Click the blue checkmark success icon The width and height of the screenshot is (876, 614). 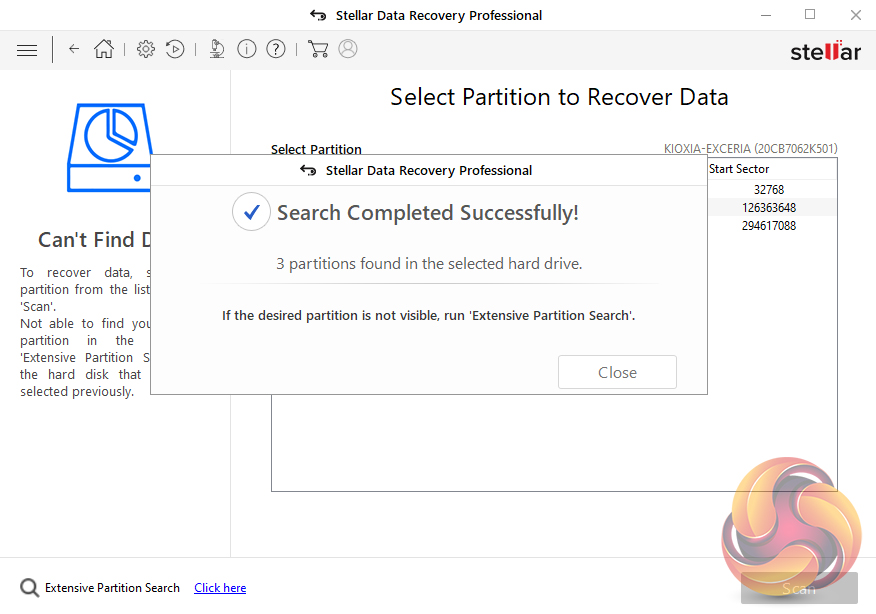[x=251, y=212]
